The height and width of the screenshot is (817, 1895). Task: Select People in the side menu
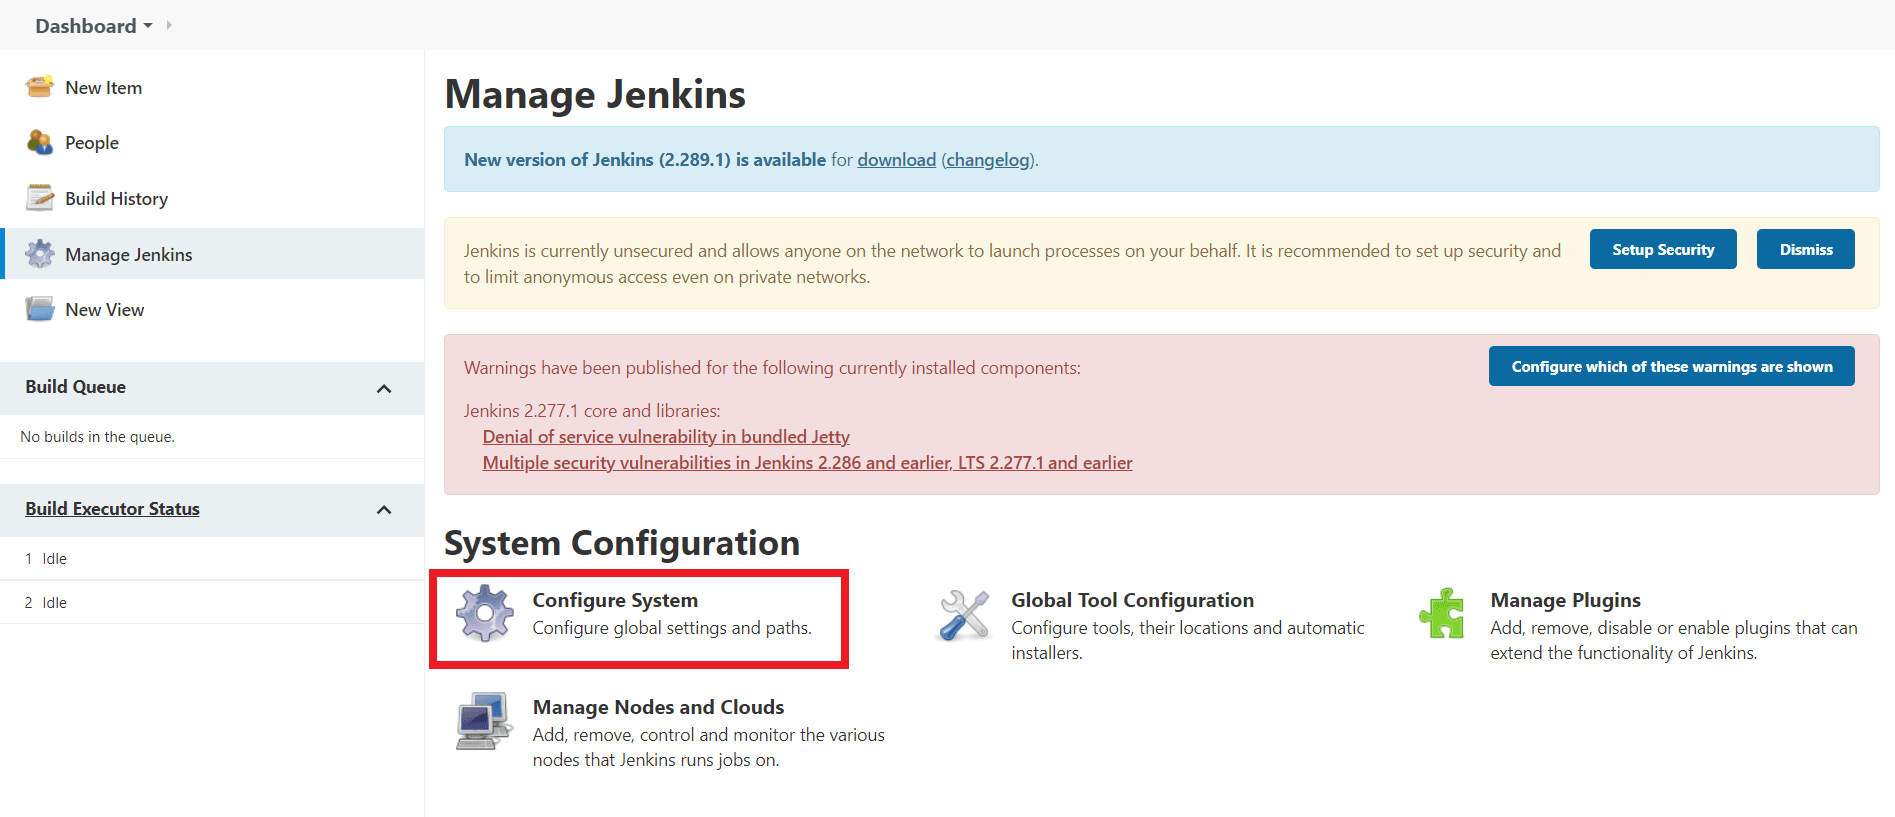(92, 143)
